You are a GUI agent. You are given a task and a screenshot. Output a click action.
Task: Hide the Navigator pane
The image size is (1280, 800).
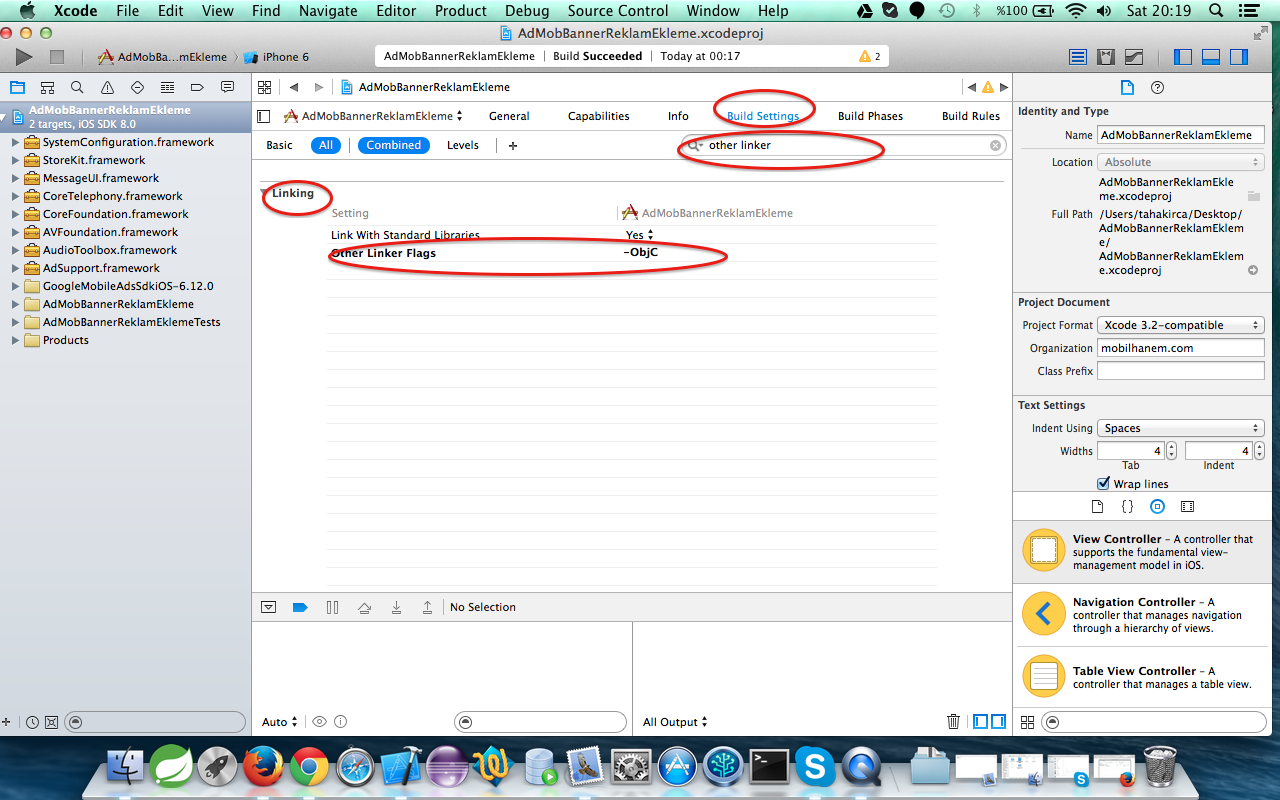coord(1183,57)
